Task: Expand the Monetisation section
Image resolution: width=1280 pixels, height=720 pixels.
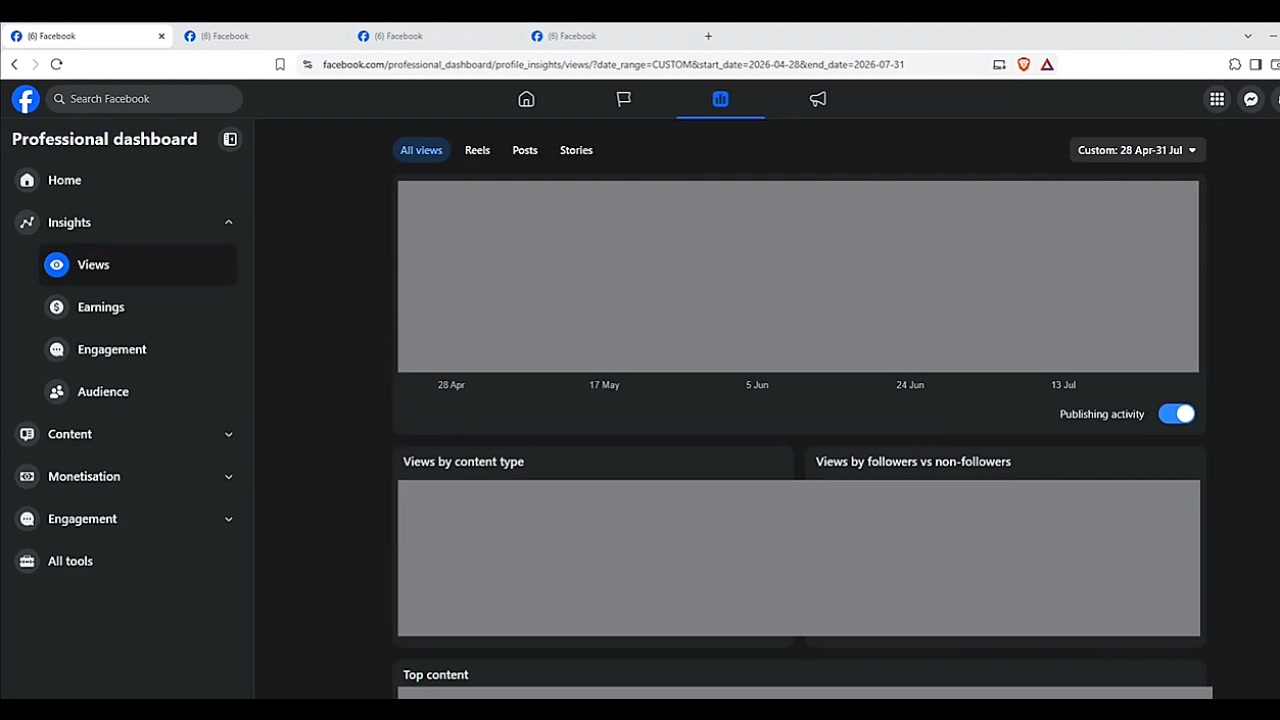Action: (126, 477)
